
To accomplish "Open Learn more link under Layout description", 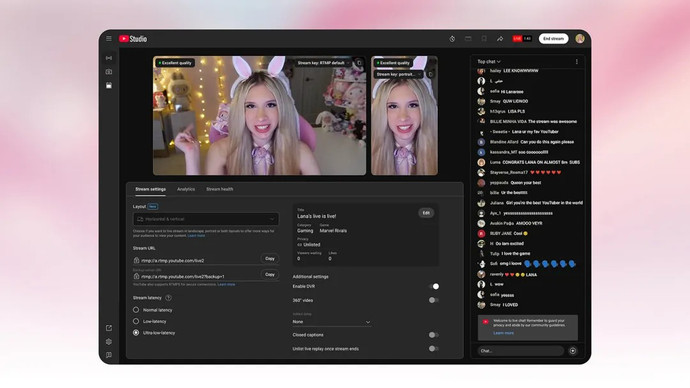I will point(196,236).
